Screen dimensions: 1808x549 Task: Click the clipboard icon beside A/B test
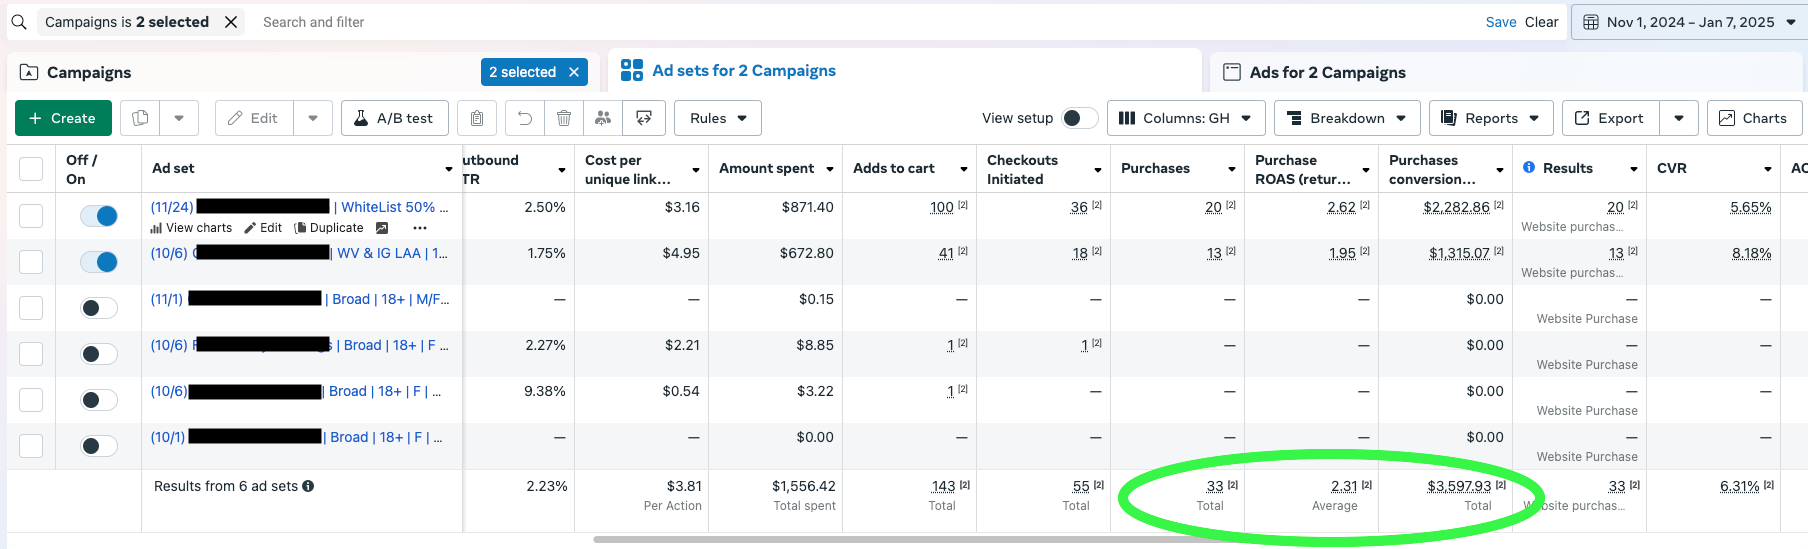pyautogui.click(x=477, y=118)
